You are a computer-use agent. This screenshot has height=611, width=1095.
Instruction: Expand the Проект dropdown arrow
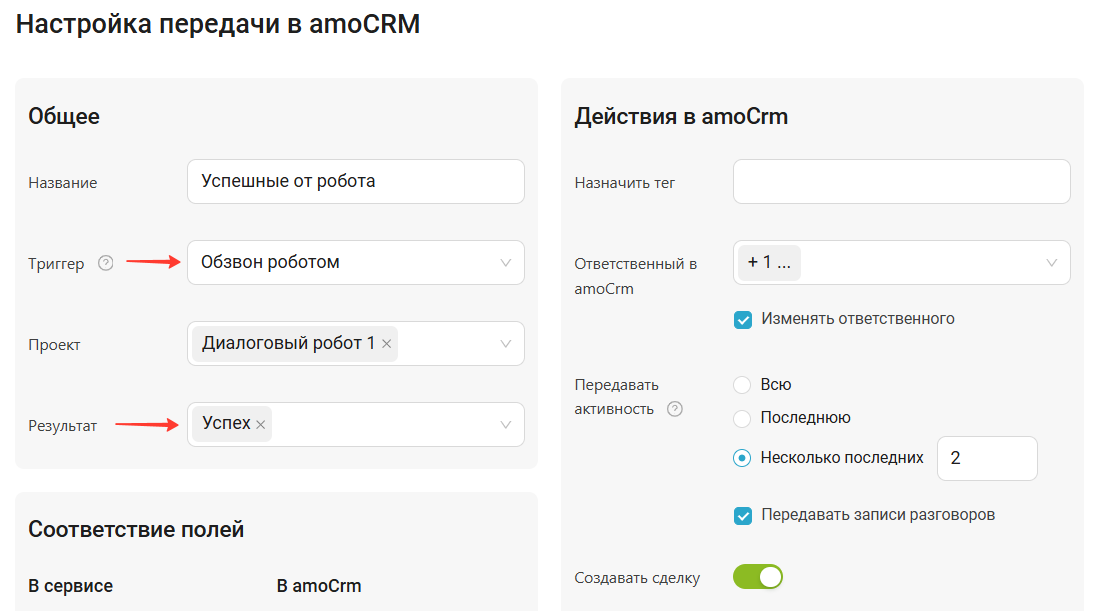pyautogui.click(x=505, y=344)
